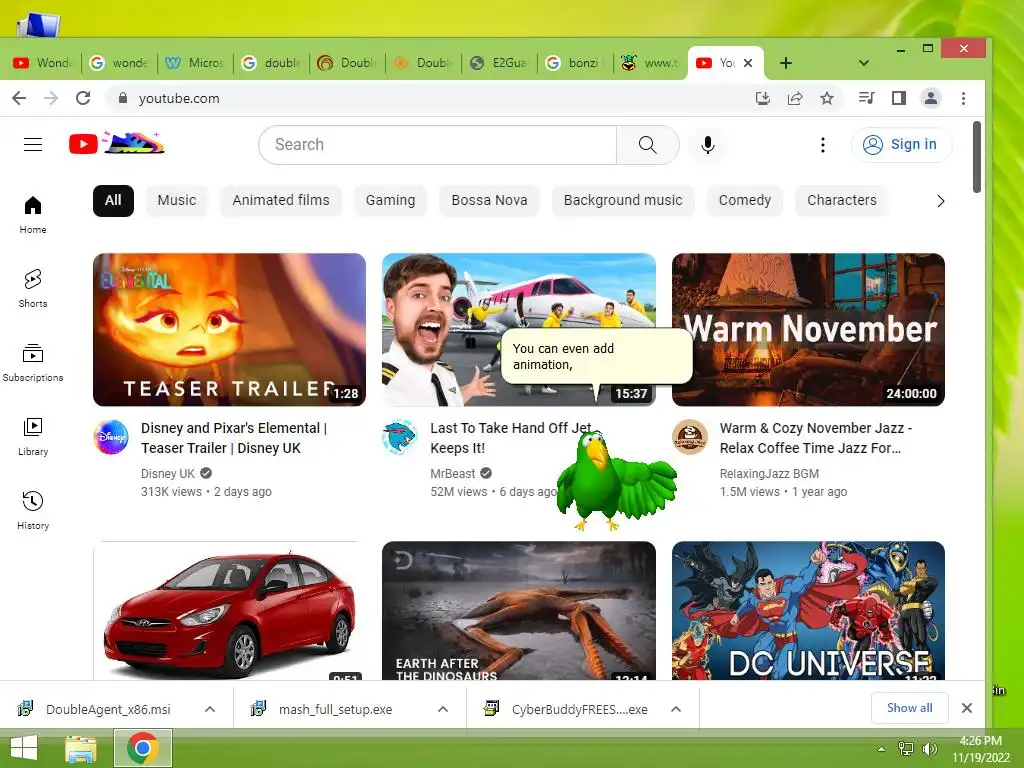Click the YouTube search input field
This screenshot has height=768, width=1024.
(x=438, y=144)
